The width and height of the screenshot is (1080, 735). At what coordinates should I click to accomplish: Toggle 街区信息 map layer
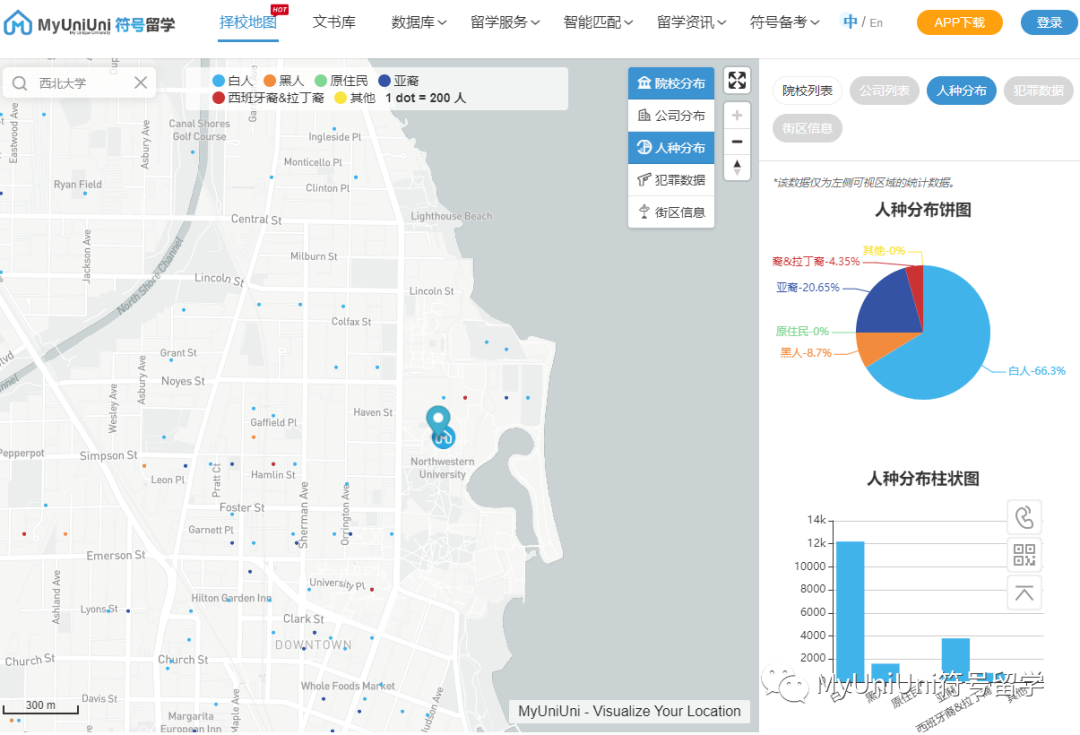click(671, 212)
